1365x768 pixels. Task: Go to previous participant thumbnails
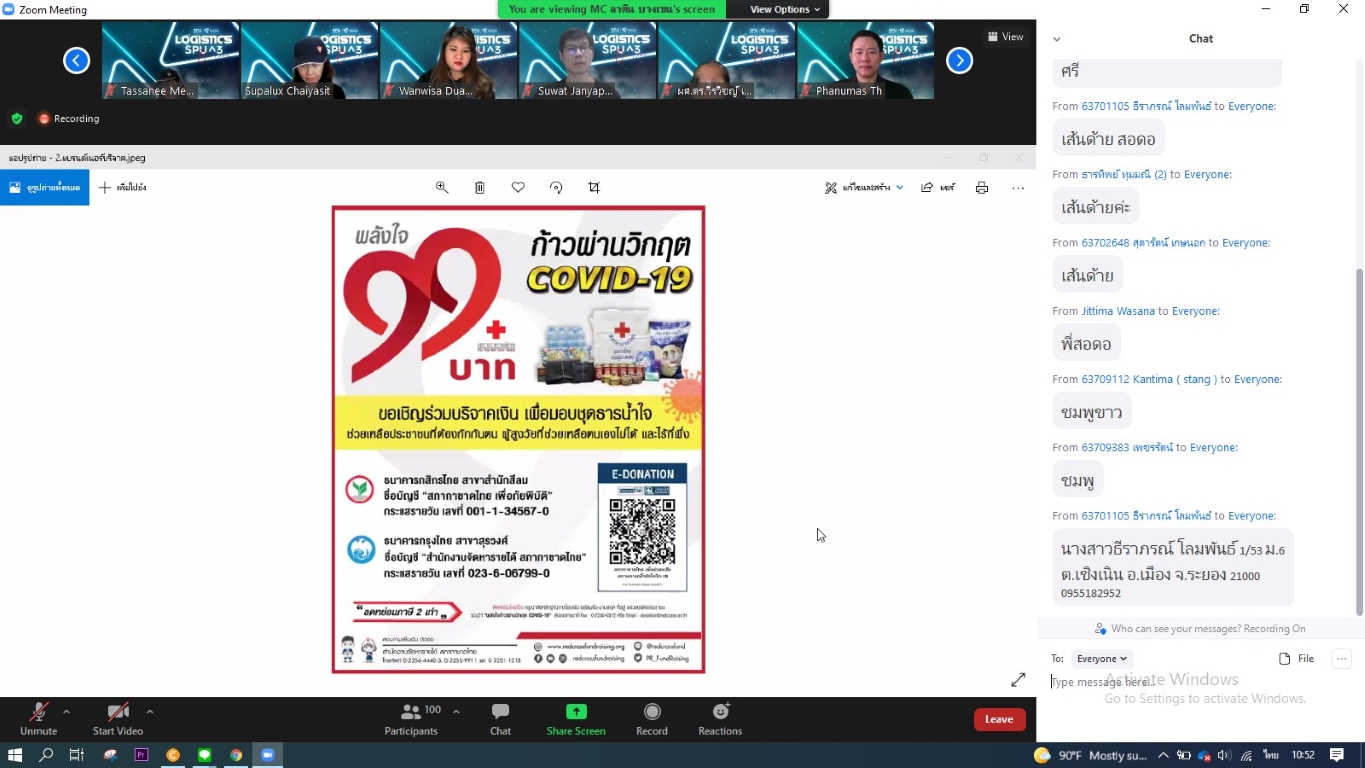point(77,61)
